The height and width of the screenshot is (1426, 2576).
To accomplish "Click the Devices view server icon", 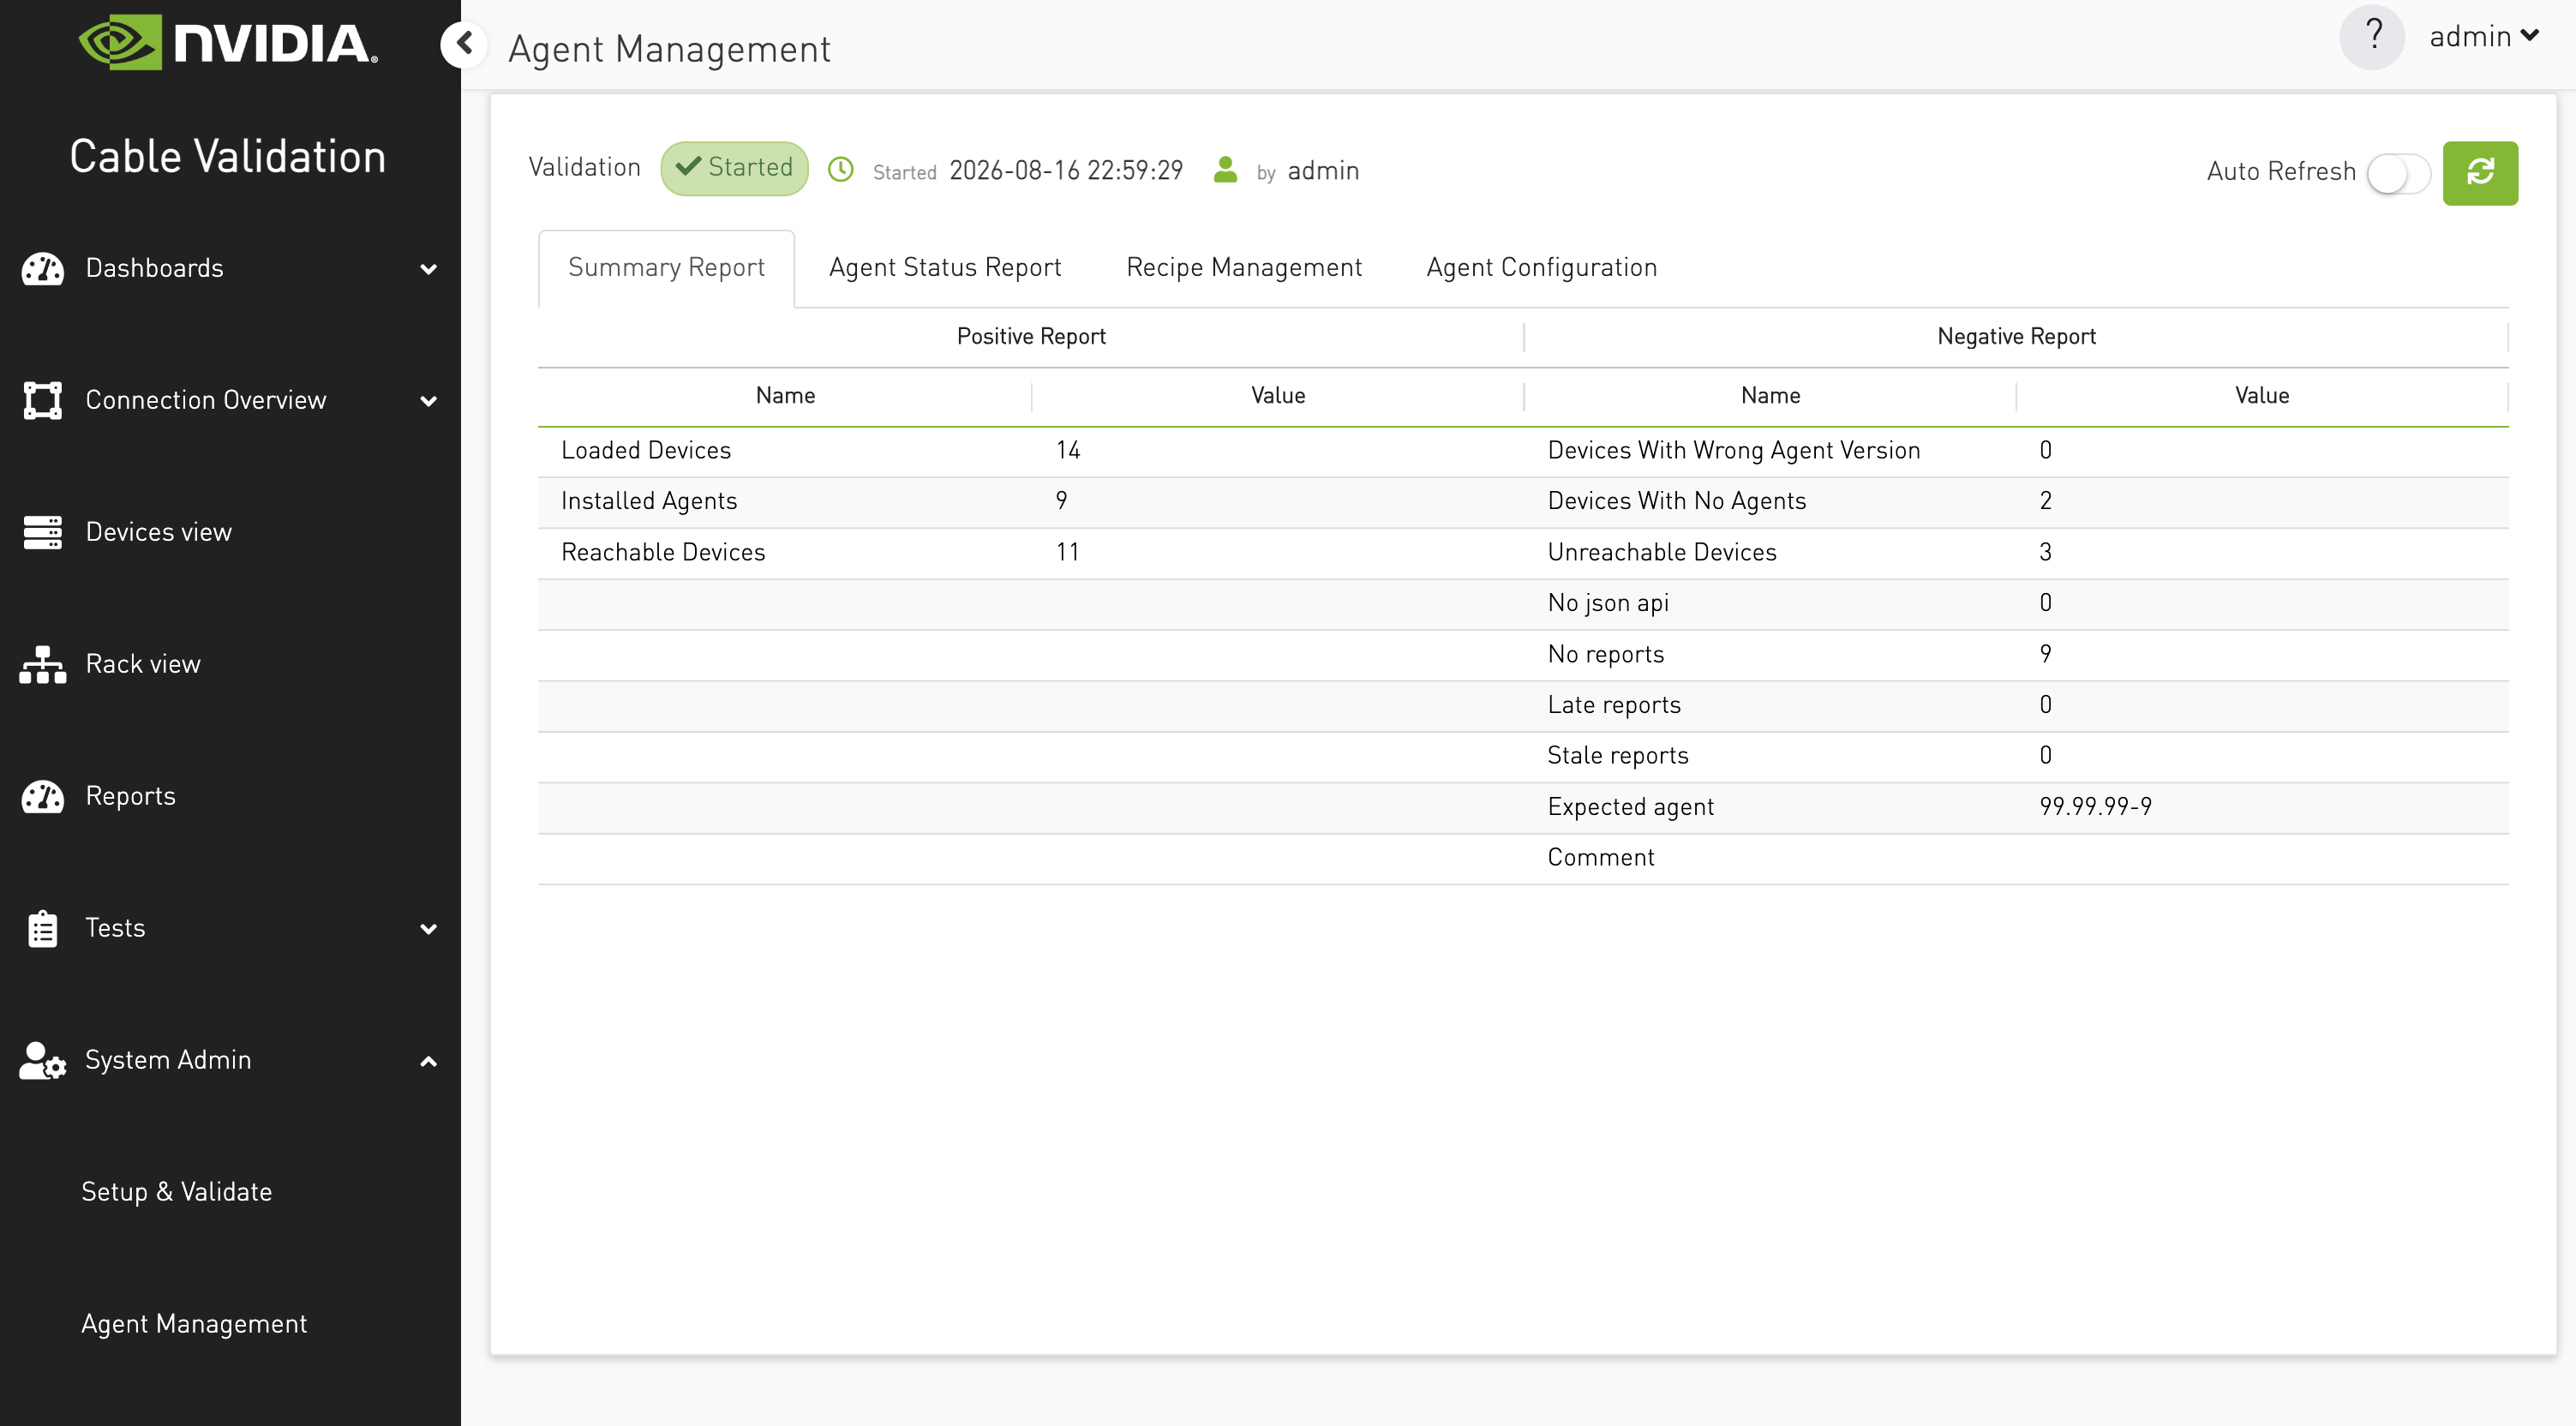I will pos(42,532).
